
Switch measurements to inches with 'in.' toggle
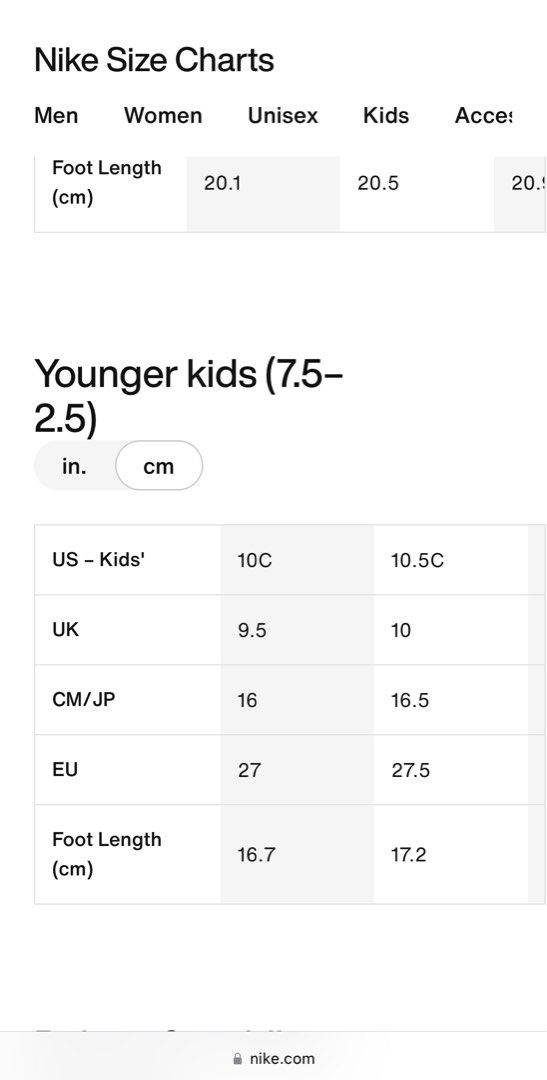[x=74, y=466]
